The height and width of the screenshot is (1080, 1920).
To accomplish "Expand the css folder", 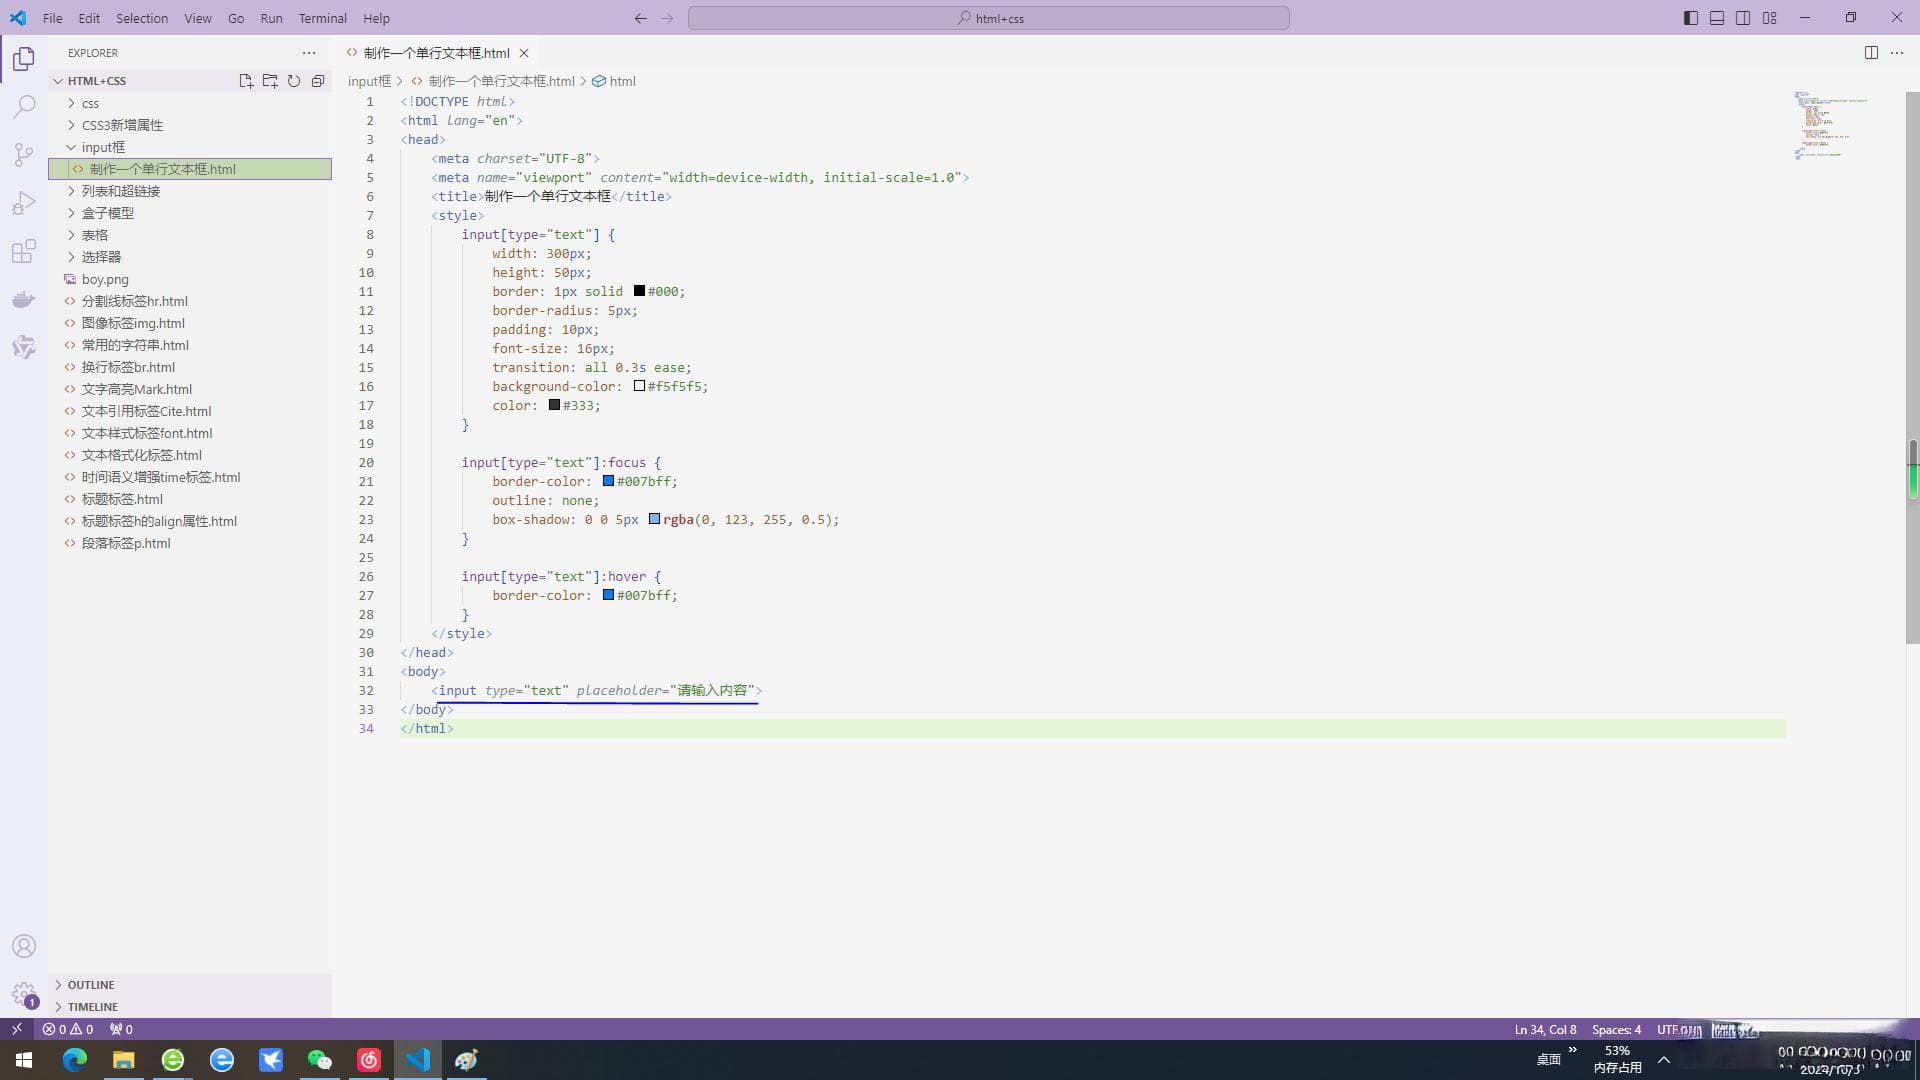I will tap(190, 103).
